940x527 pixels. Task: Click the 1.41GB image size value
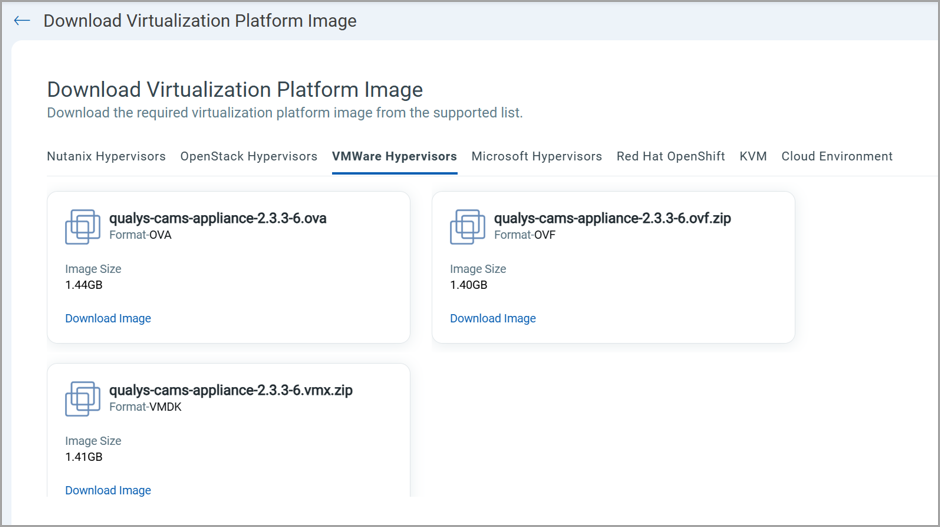point(84,457)
